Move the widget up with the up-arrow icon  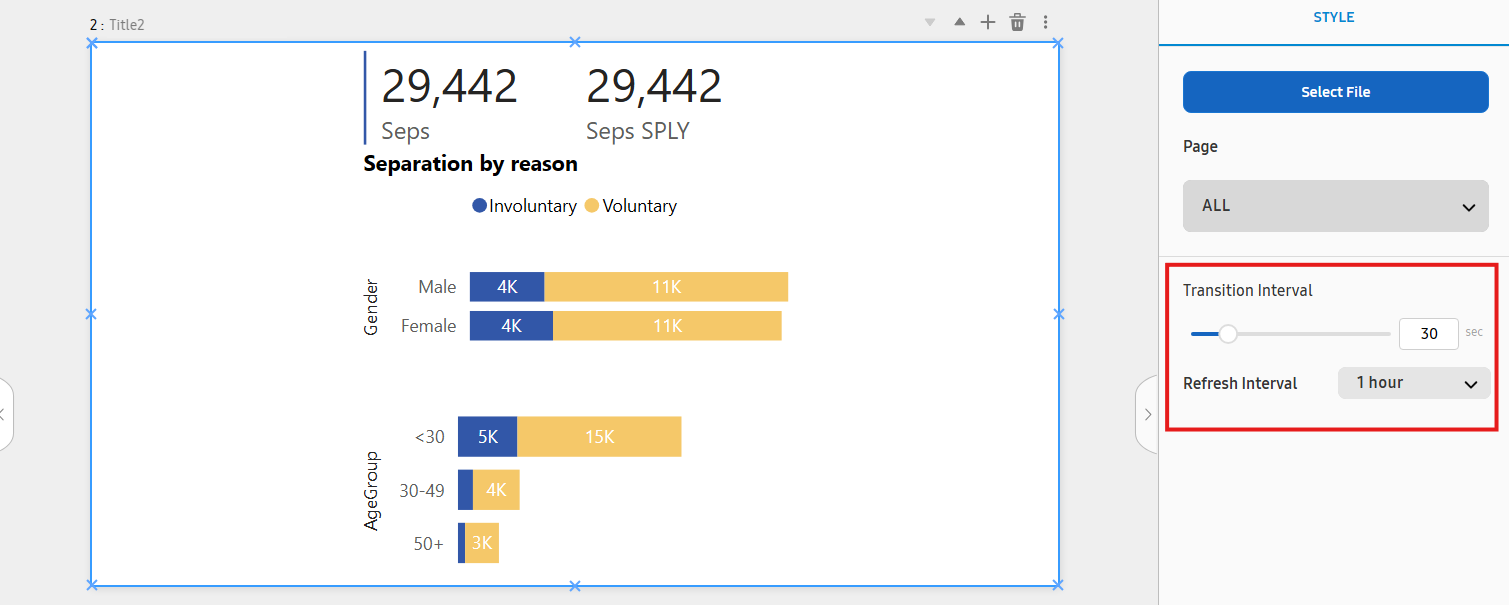(x=959, y=22)
